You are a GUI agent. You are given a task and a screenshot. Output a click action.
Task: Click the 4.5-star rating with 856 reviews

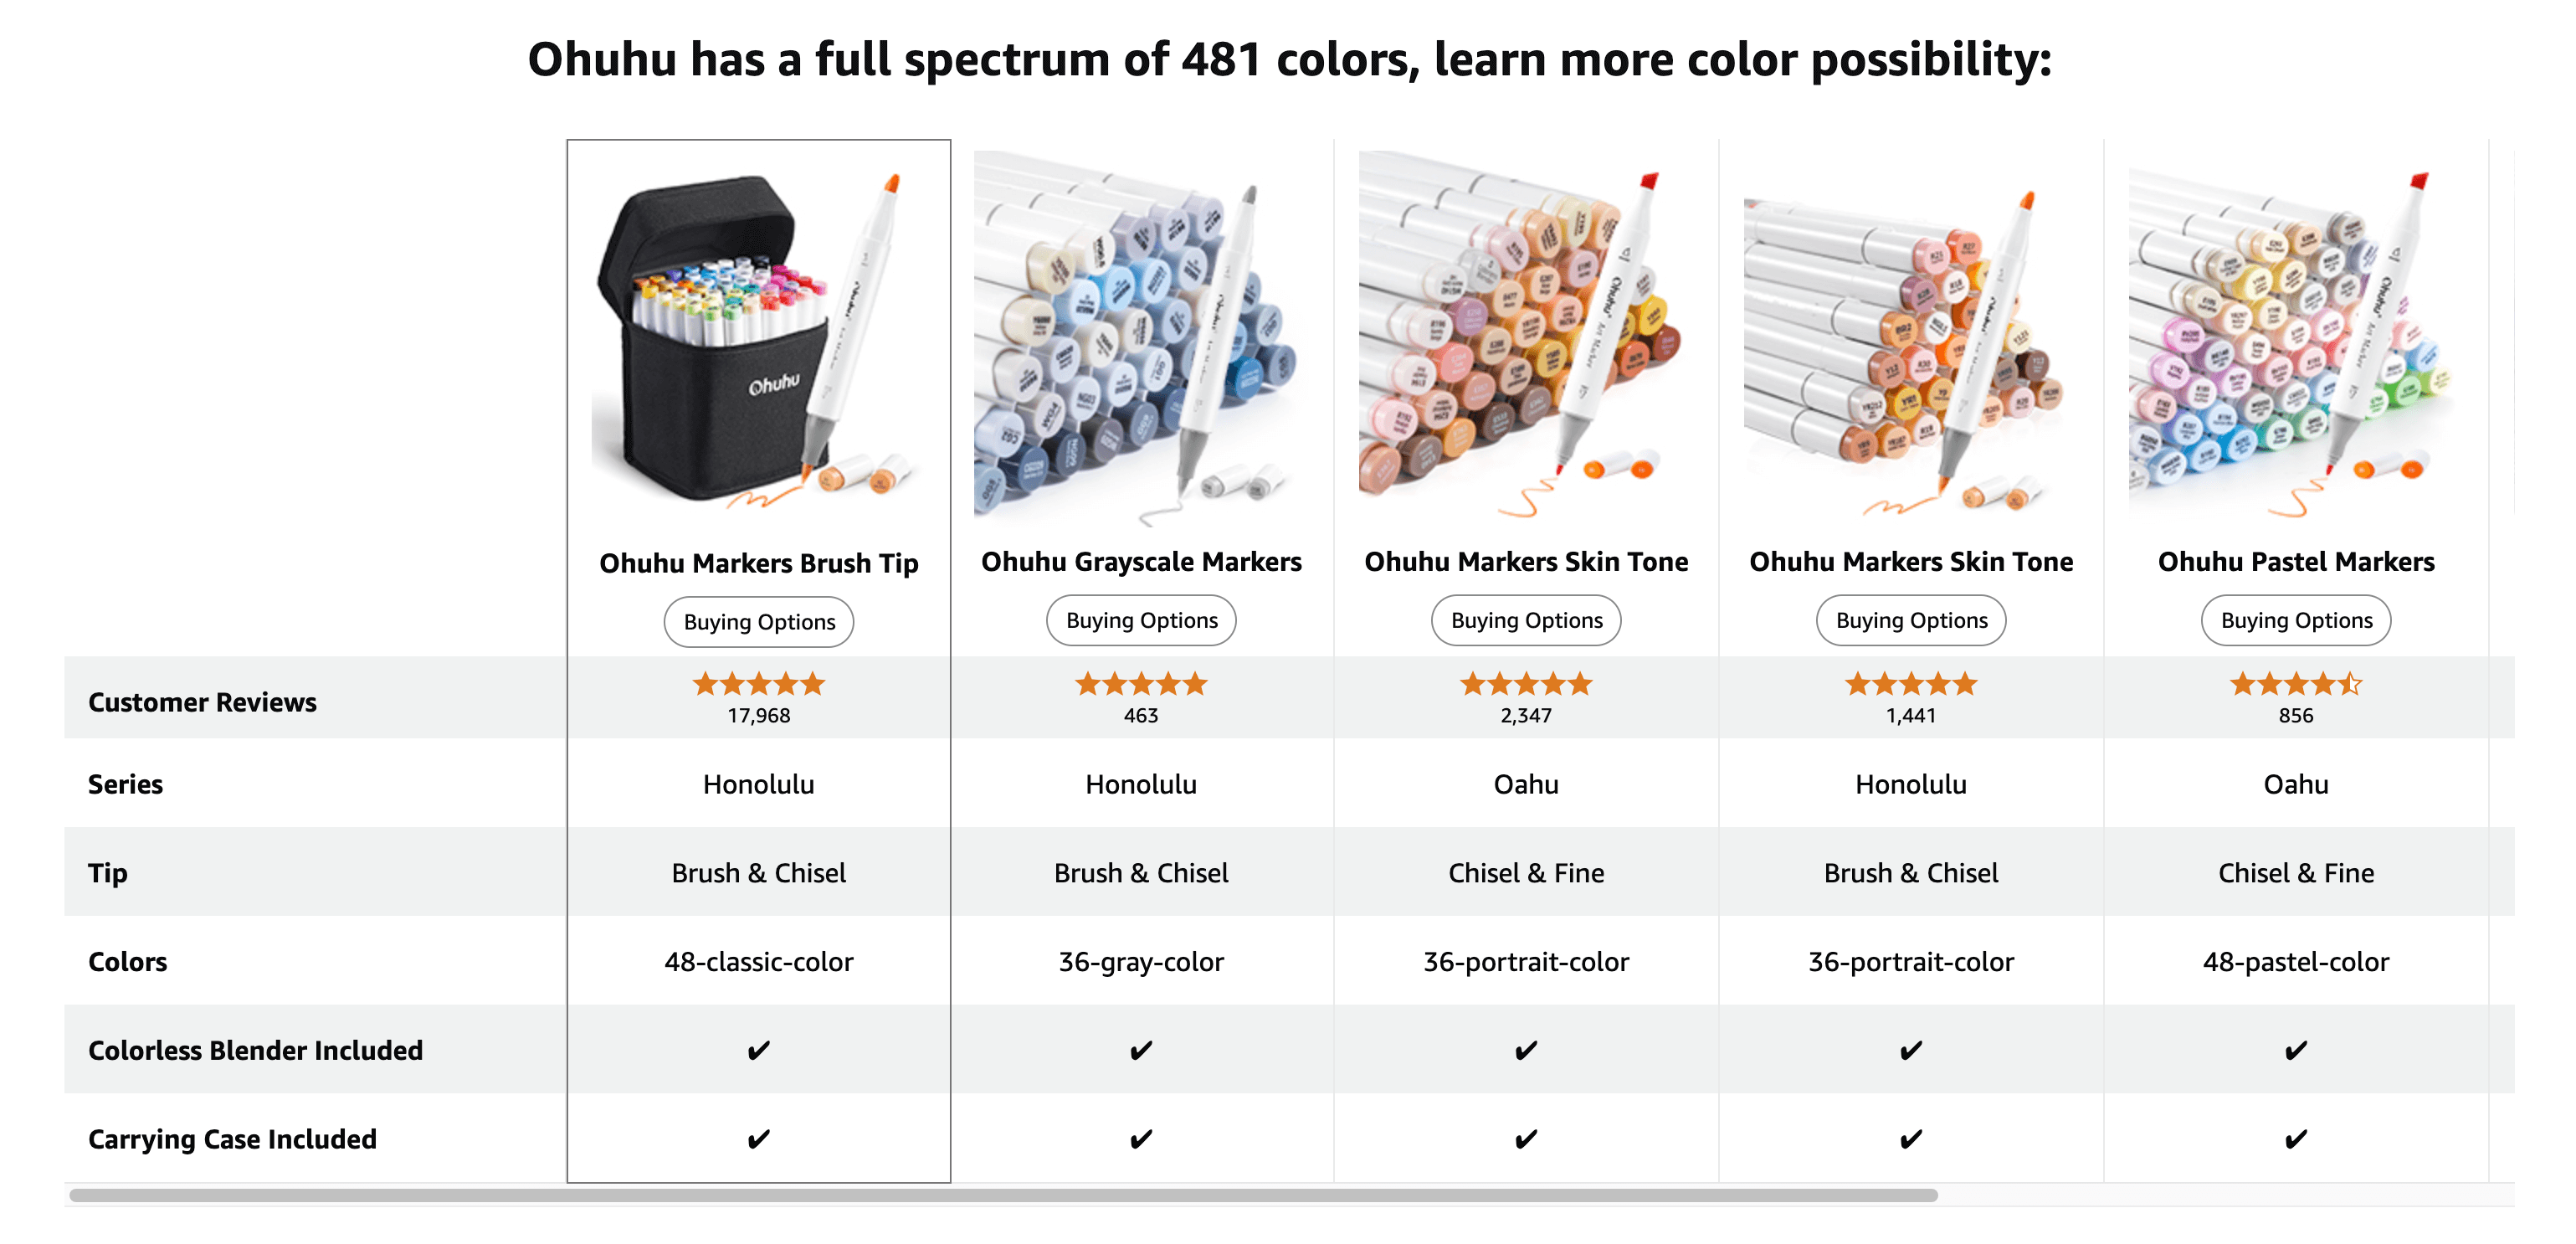pos(2296,684)
